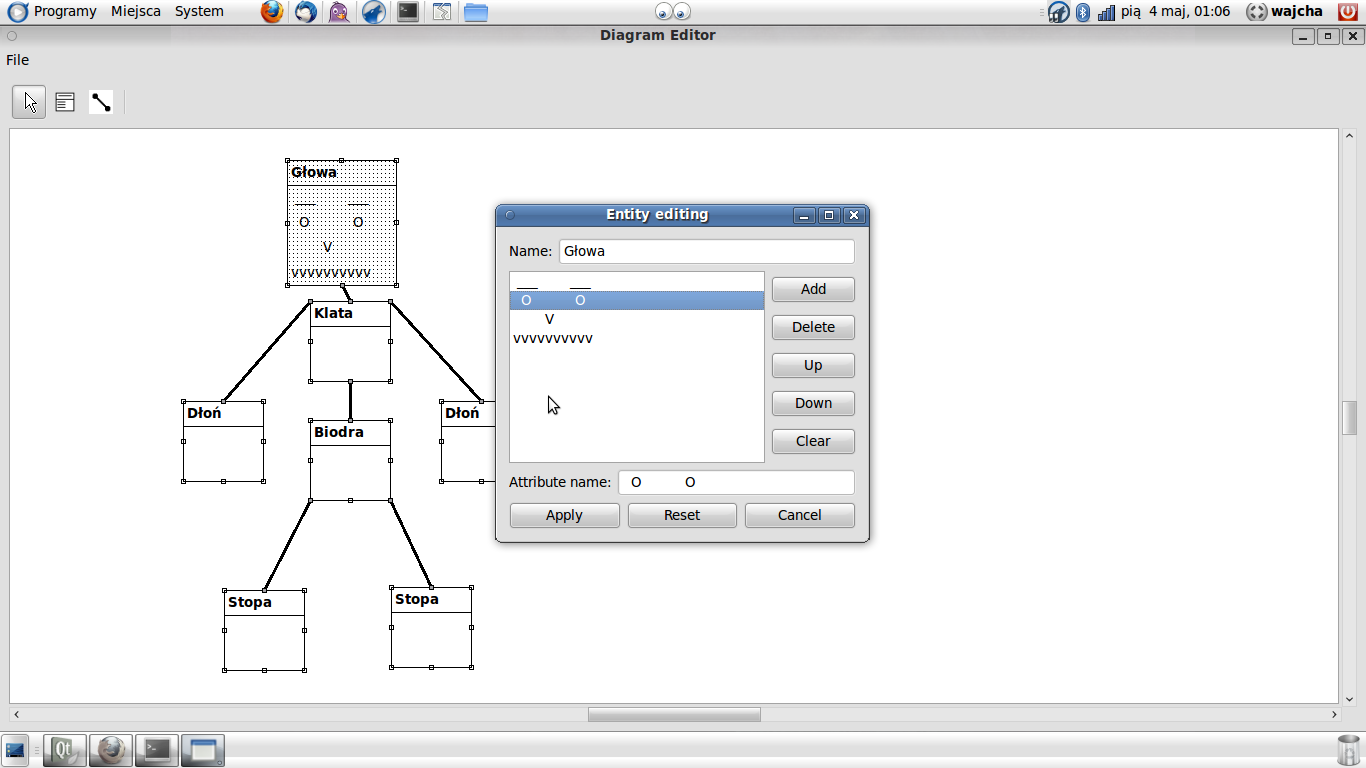This screenshot has width=1366, height=768.
Task: Move the attribute with the Down button
Action: coord(813,403)
